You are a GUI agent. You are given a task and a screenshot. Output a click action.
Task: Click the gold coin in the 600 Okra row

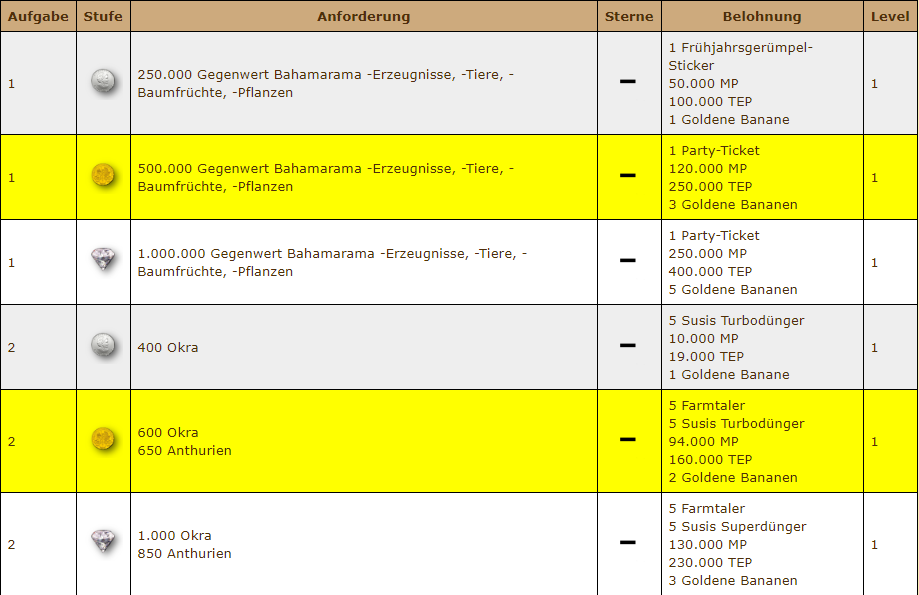coord(103,439)
